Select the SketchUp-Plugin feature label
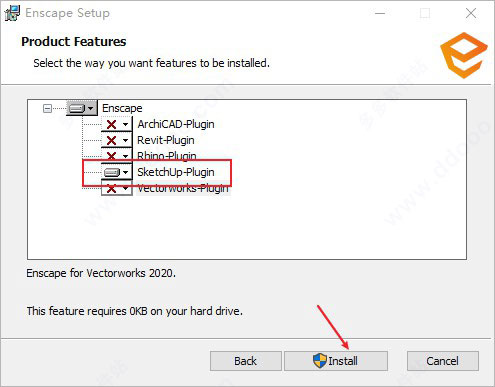 [x=176, y=172]
